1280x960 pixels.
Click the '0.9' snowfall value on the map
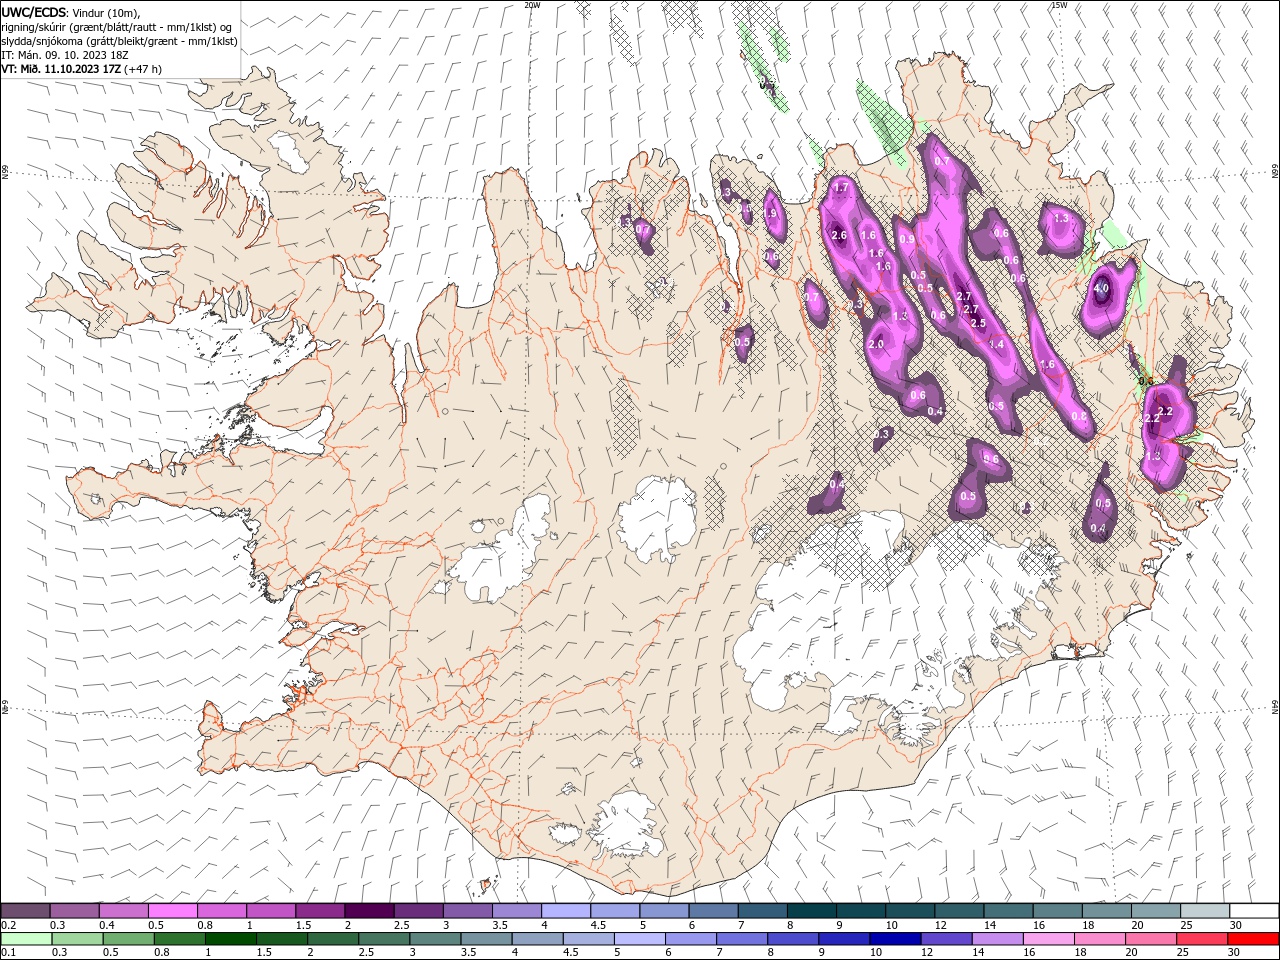(x=906, y=240)
